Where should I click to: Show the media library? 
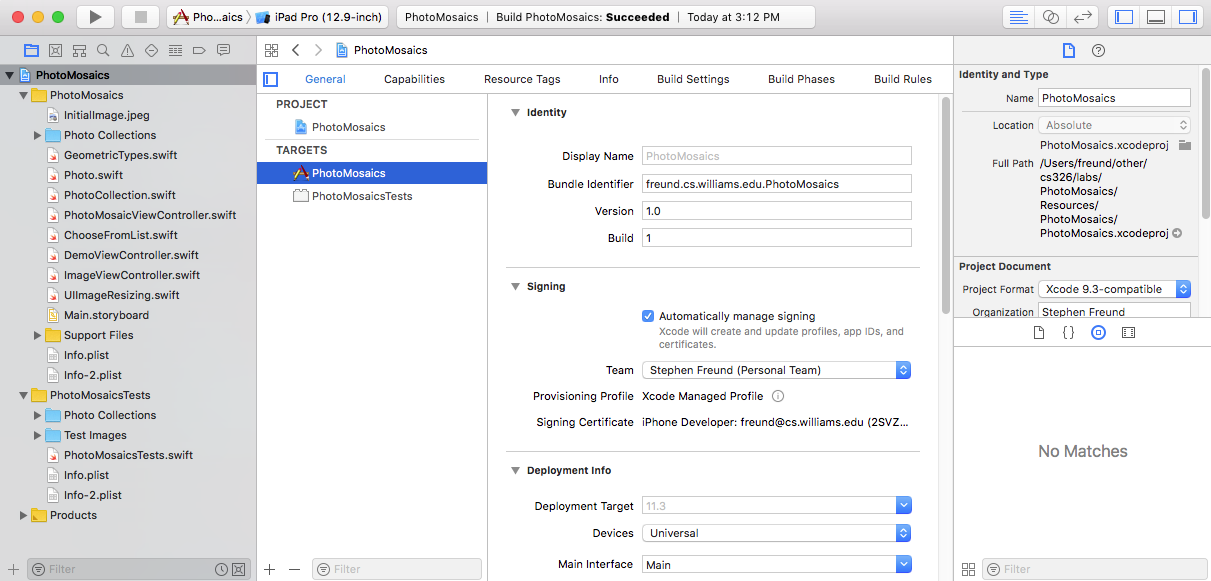[x=1128, y=333]
